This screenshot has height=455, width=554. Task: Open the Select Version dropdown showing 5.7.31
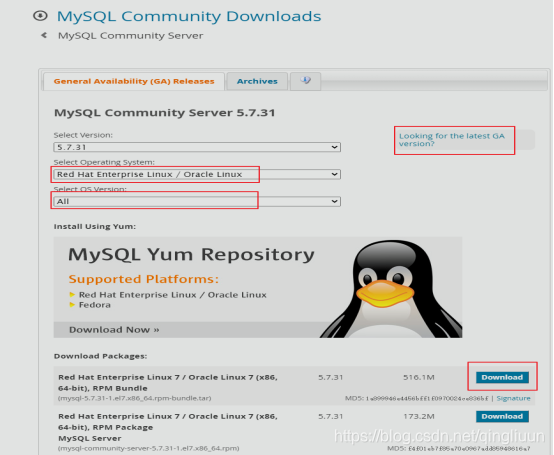point(197,147)
